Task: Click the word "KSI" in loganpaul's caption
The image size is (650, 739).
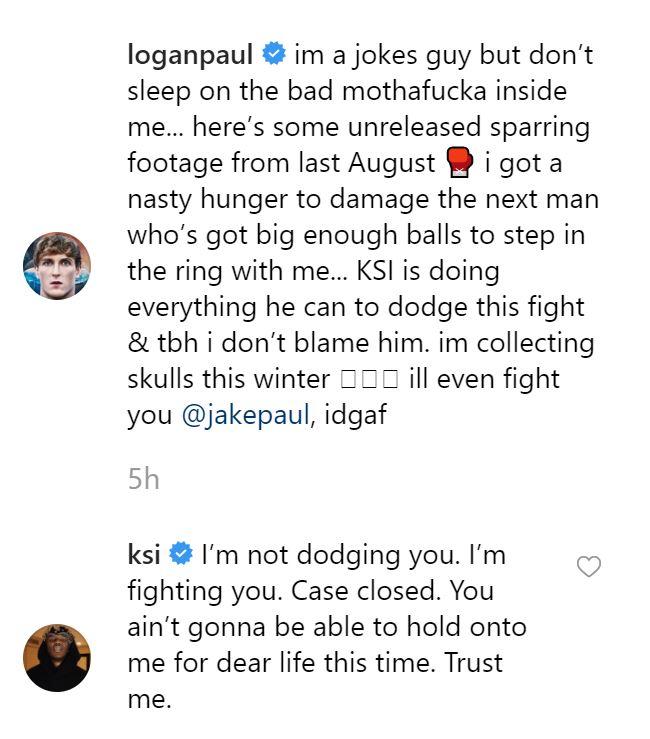Action: [383, 271]
